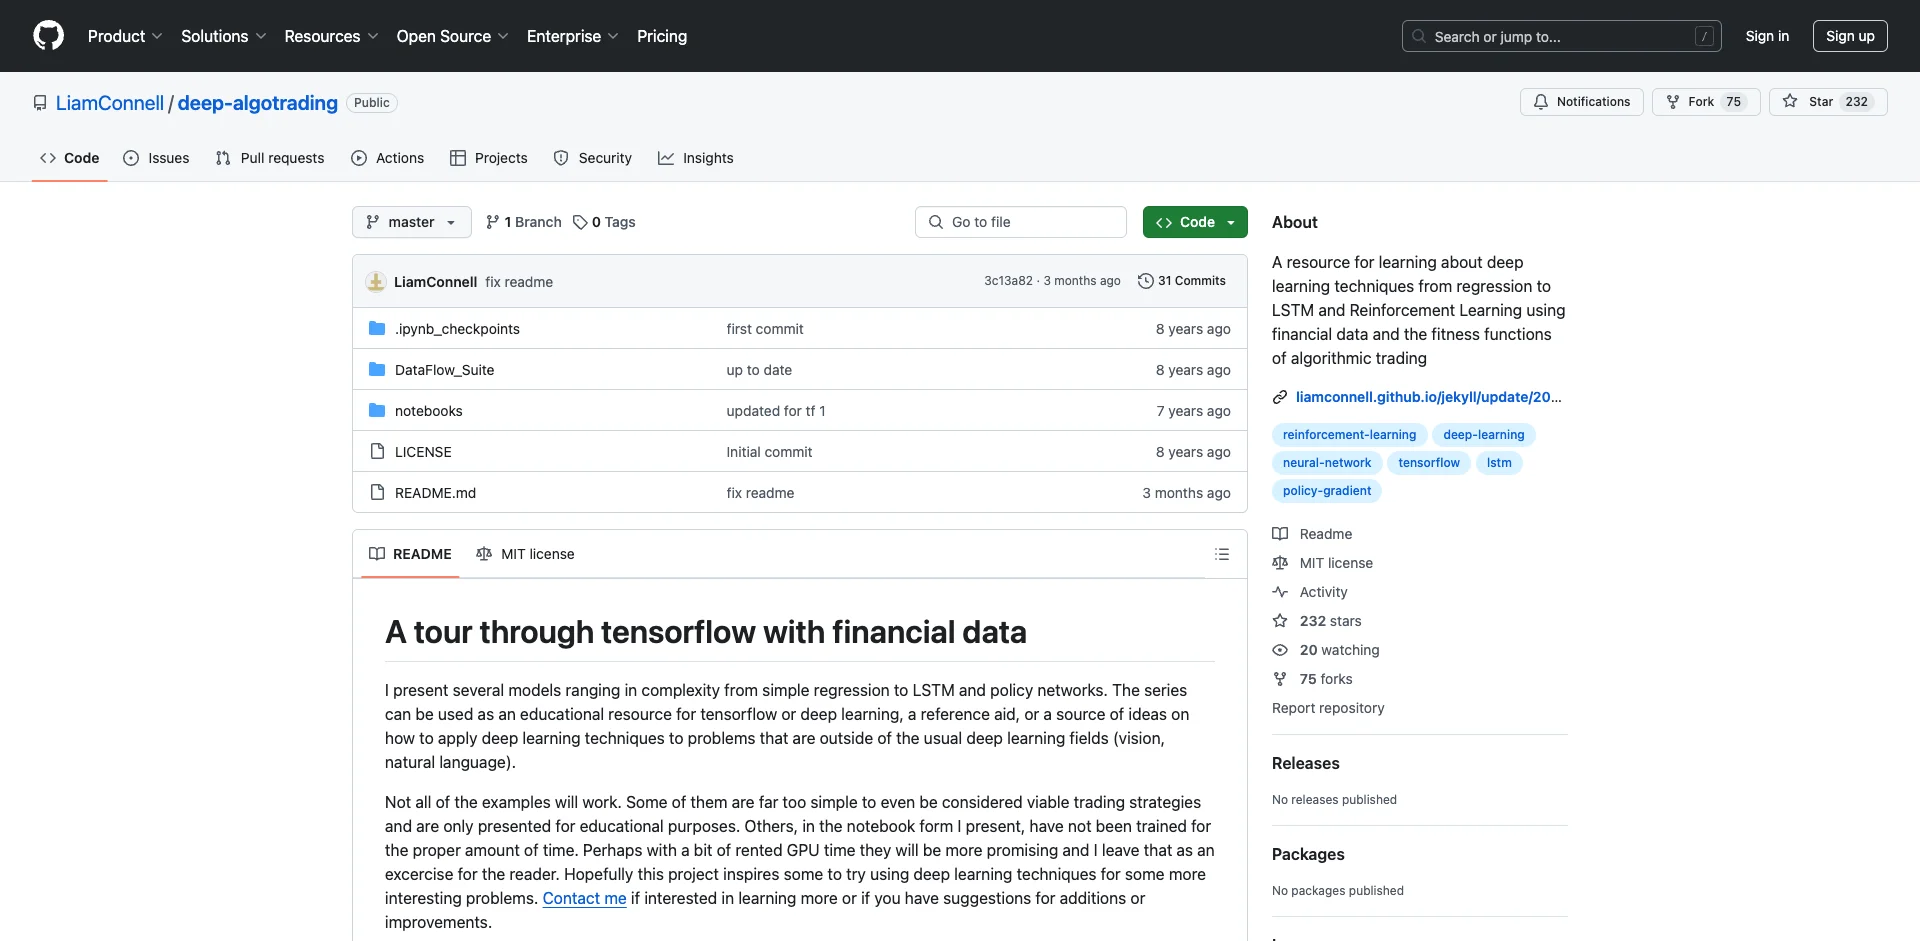Click the DataFlow_Suite folder icon
Image resolution: width=1920 pixels, height=941 pixels.
(377, 370)
